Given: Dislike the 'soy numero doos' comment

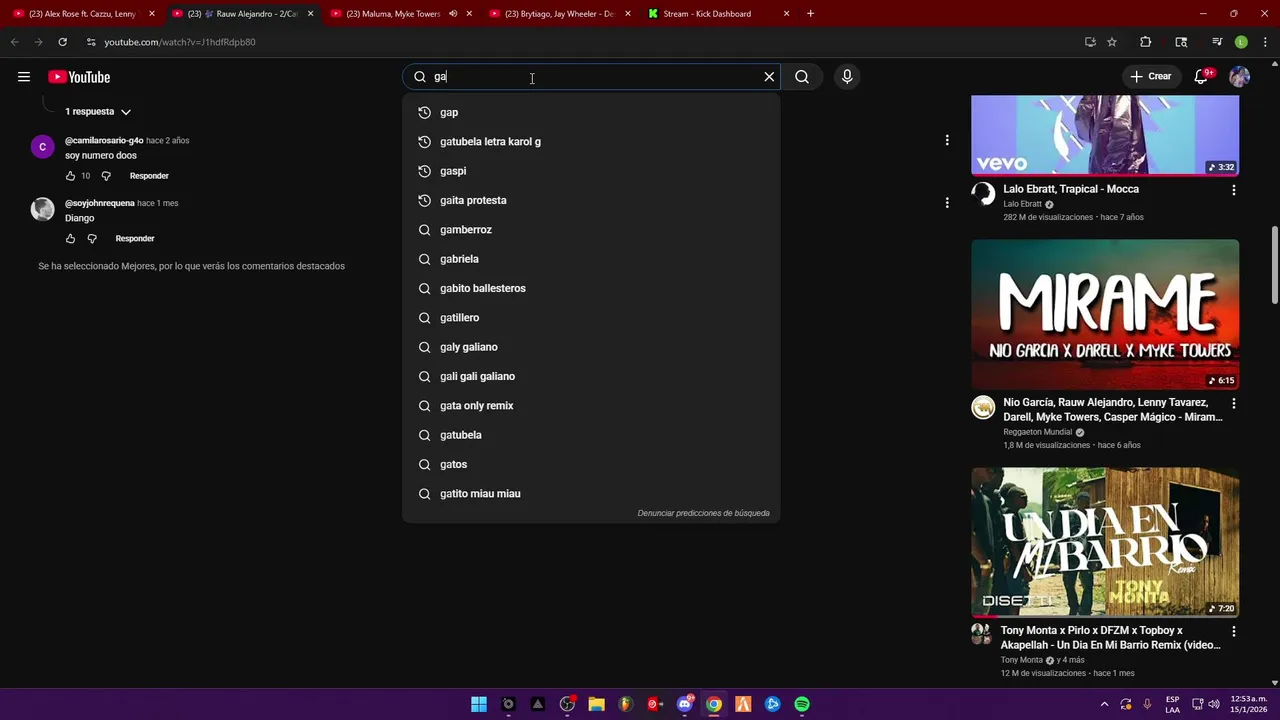Looking at the screenshot, I should pos(106,176).
